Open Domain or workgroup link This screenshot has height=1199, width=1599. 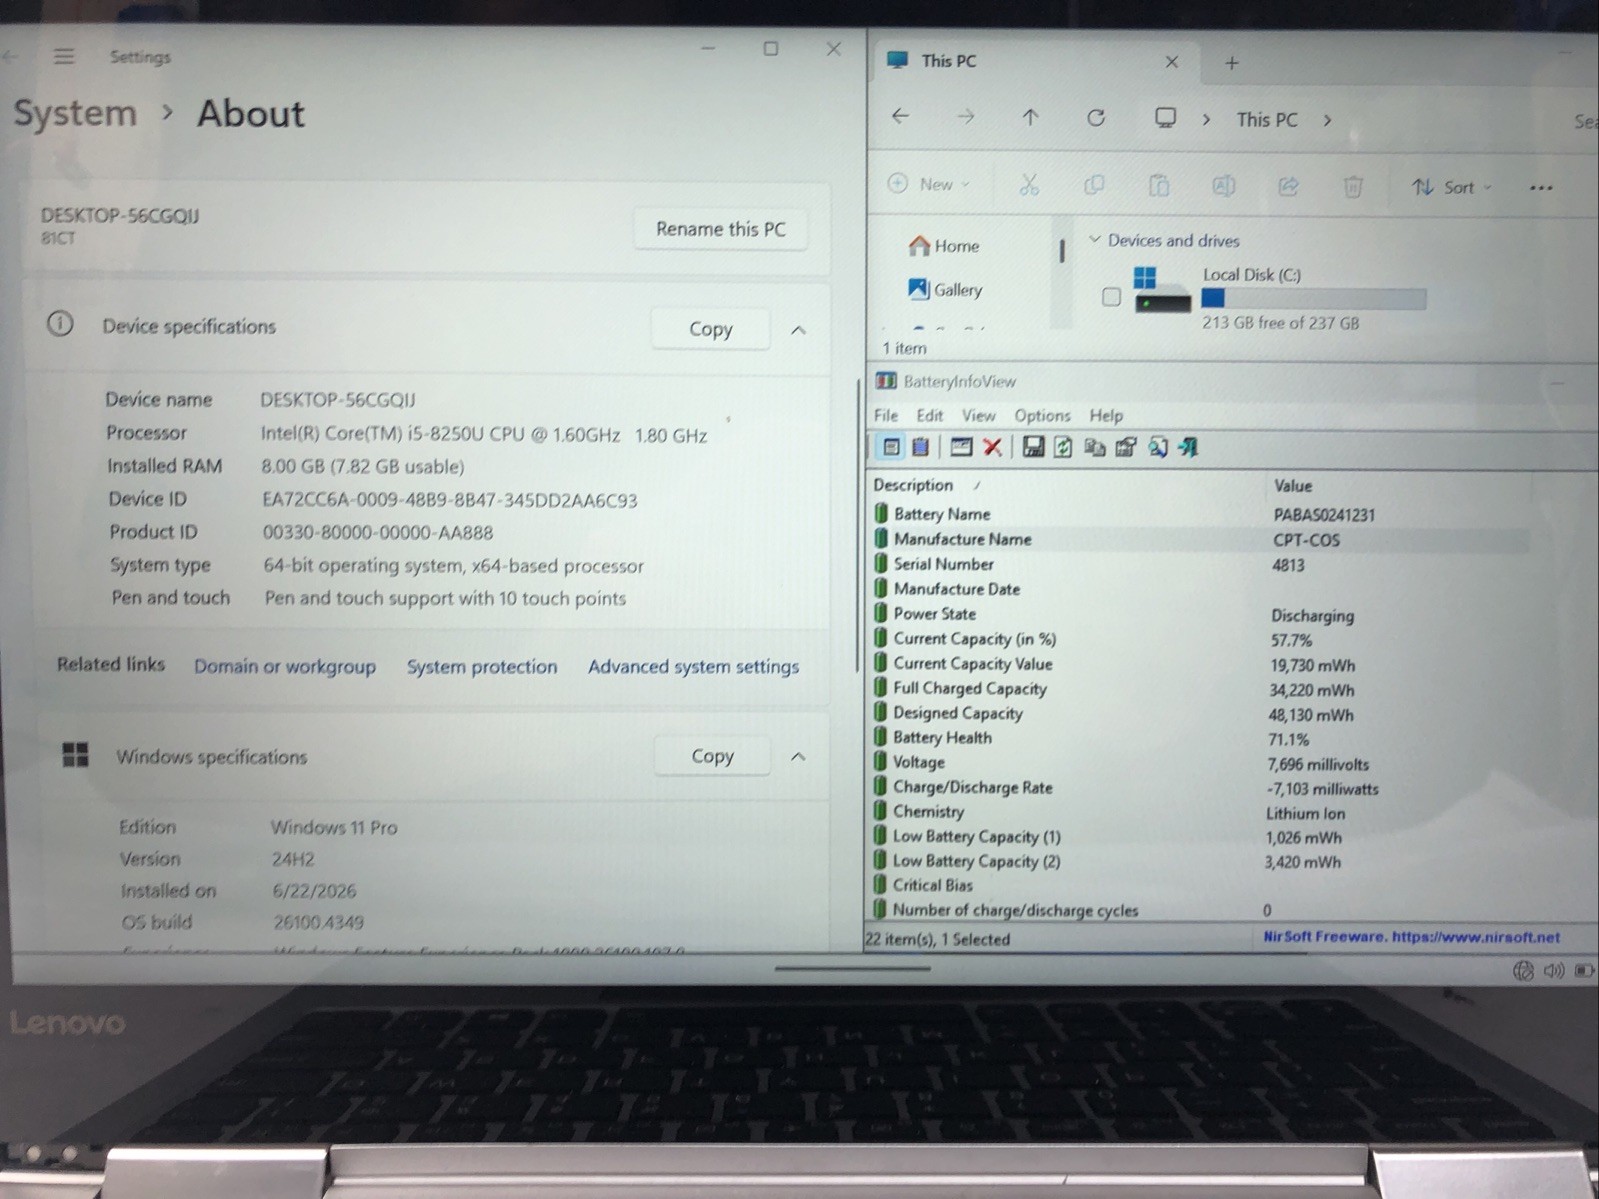click(285, 666)
